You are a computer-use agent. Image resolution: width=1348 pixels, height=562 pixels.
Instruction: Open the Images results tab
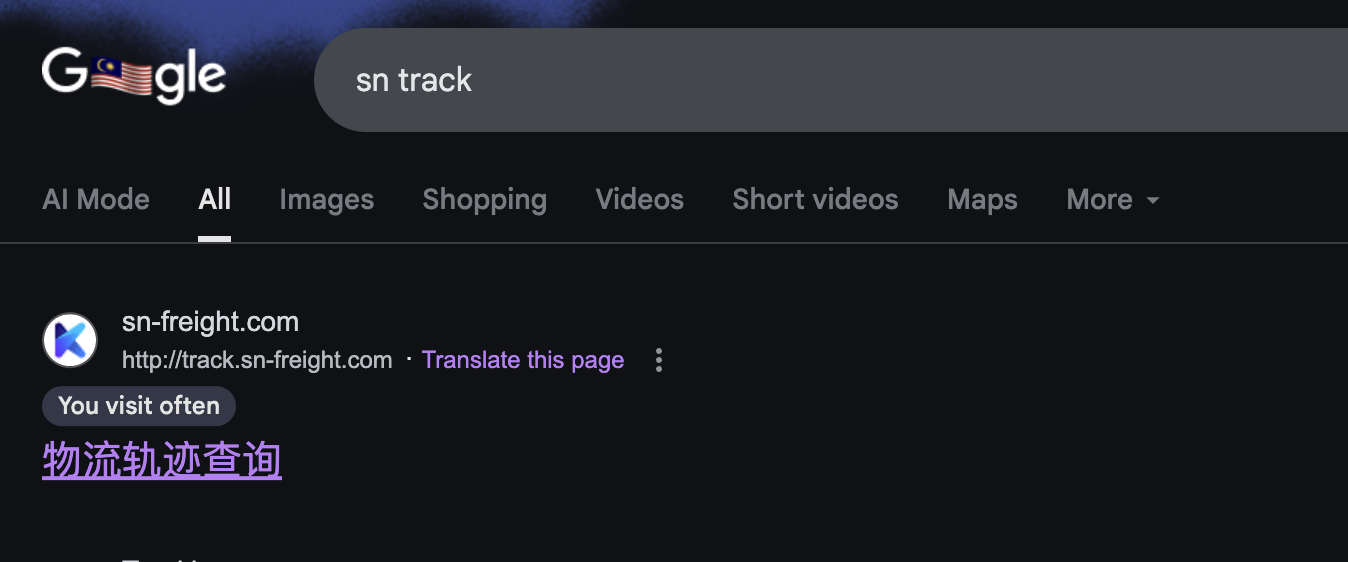pyautogui.click(x=327, y=200)
